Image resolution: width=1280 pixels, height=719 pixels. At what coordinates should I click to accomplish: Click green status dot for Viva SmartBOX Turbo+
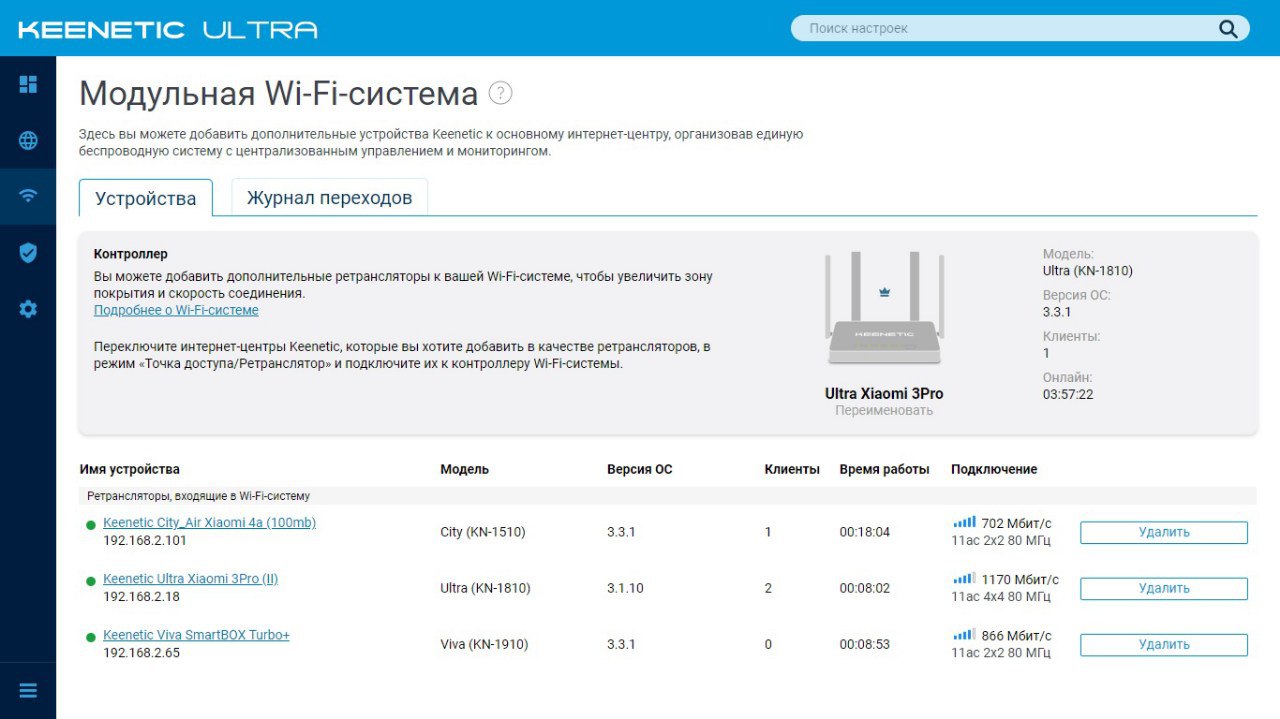click(91, 636)
